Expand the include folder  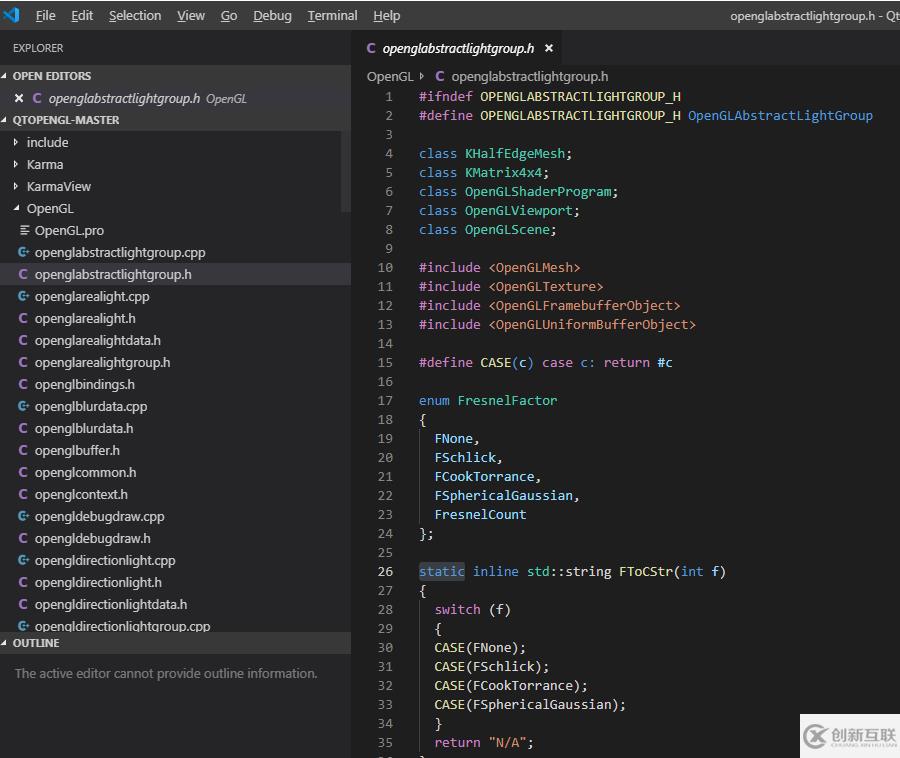click(x=16, y=142)
